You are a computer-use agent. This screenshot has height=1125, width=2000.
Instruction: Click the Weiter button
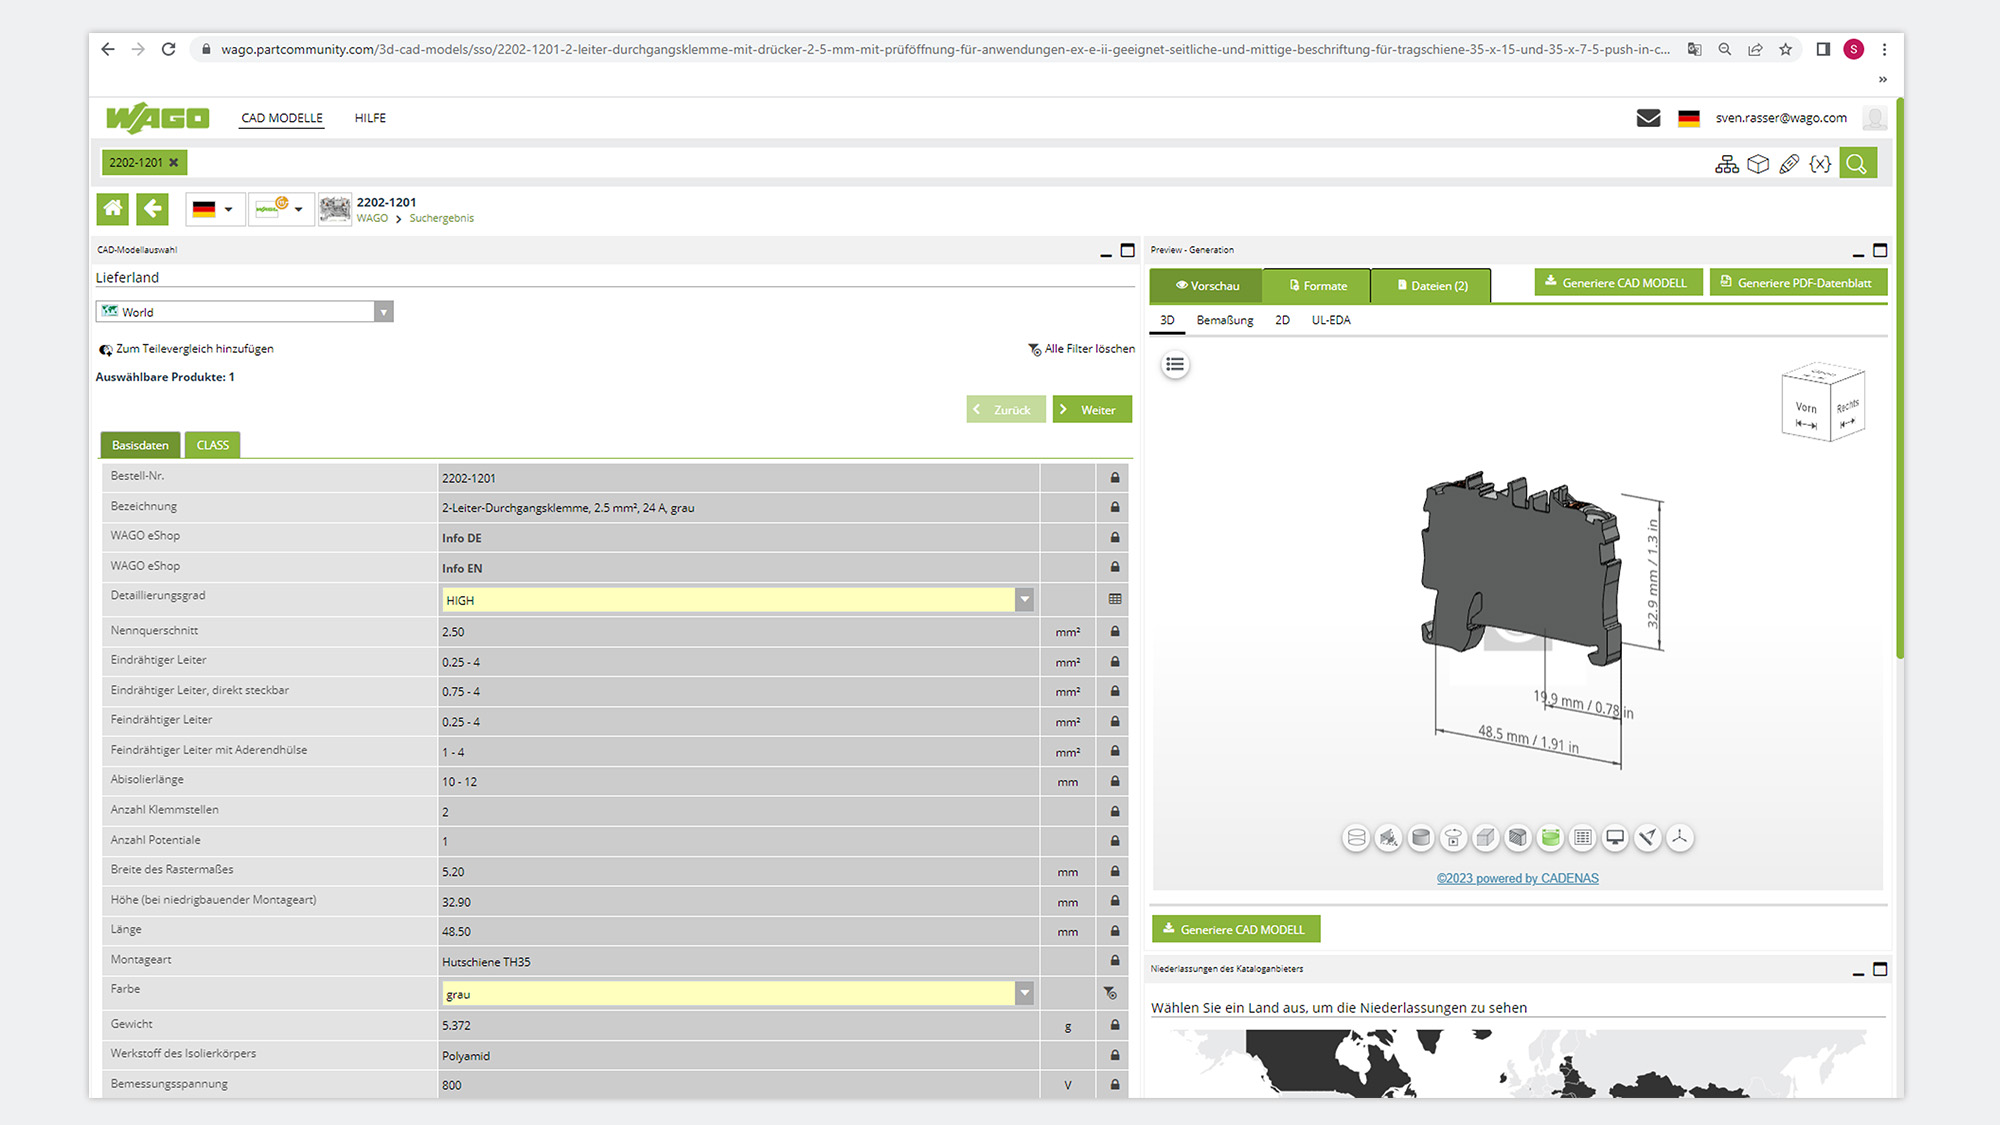click(x=1092, y=410)
